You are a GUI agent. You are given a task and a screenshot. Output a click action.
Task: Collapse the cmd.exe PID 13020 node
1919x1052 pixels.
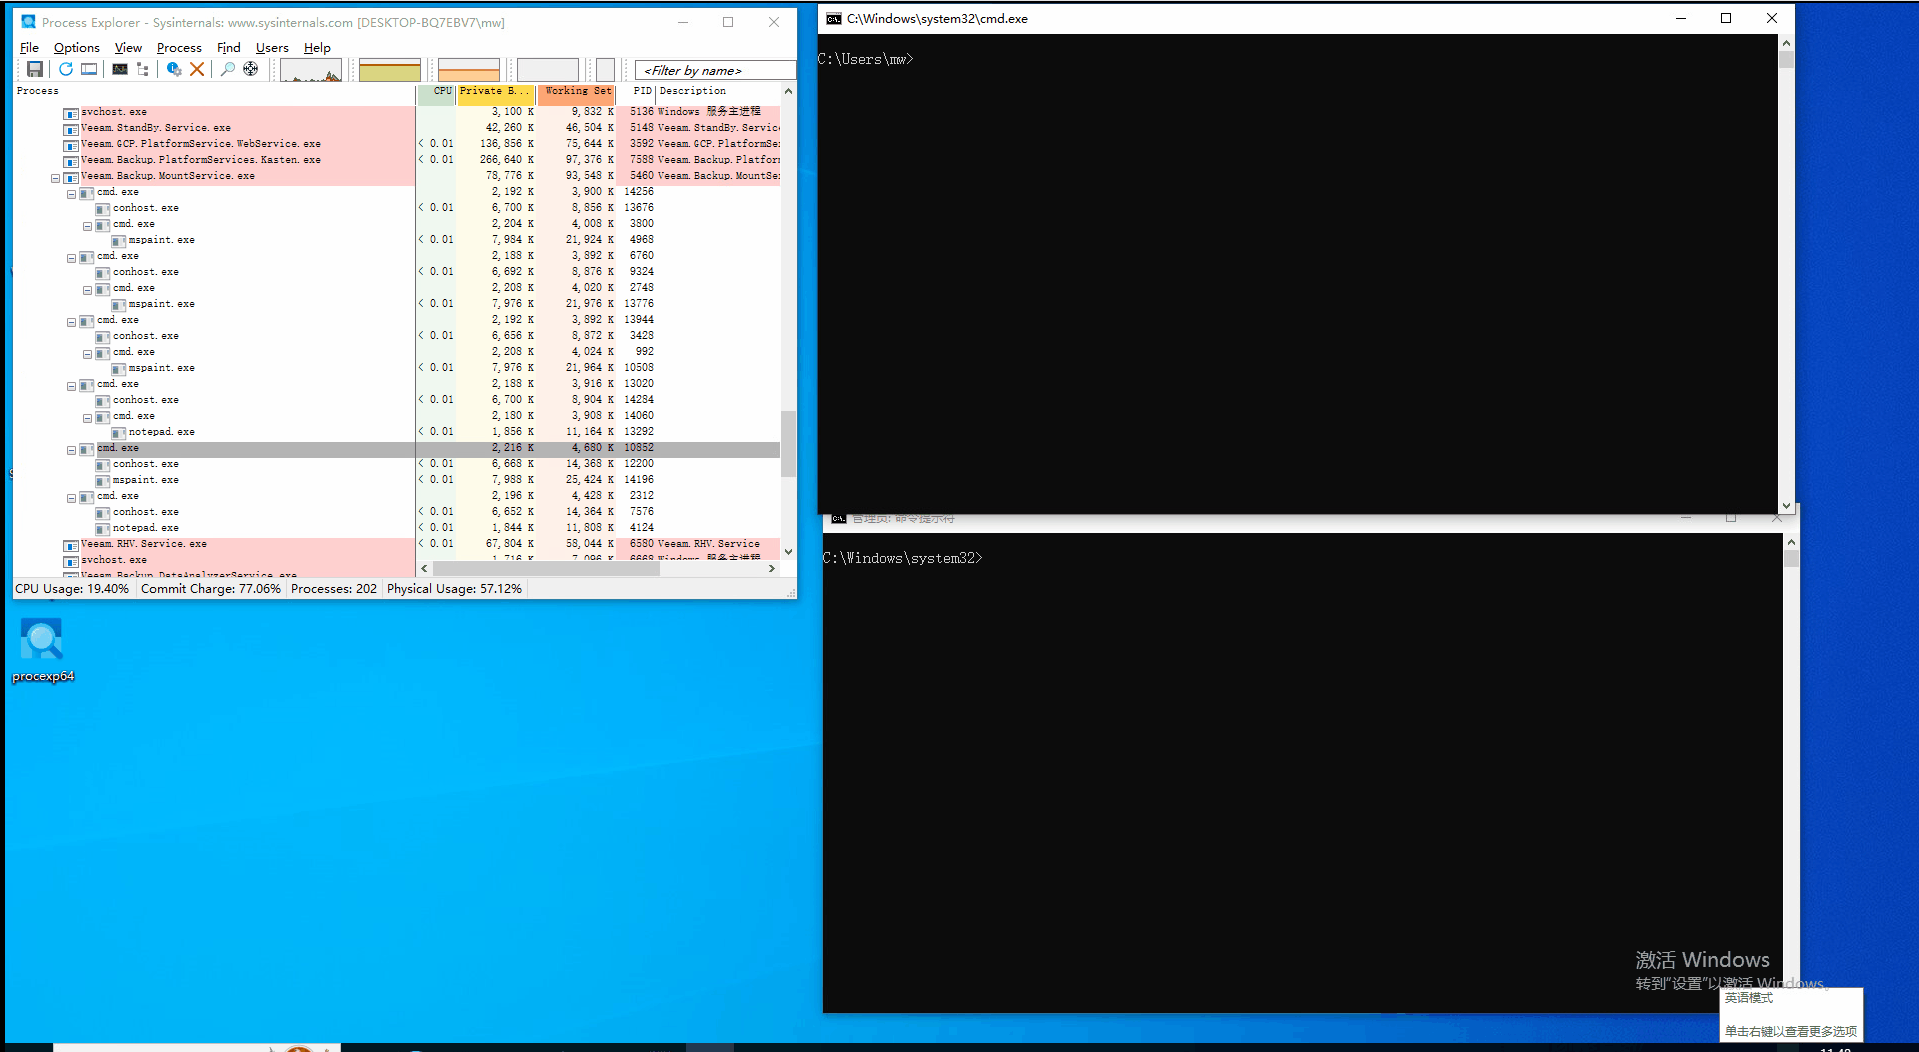click(71, 386)
